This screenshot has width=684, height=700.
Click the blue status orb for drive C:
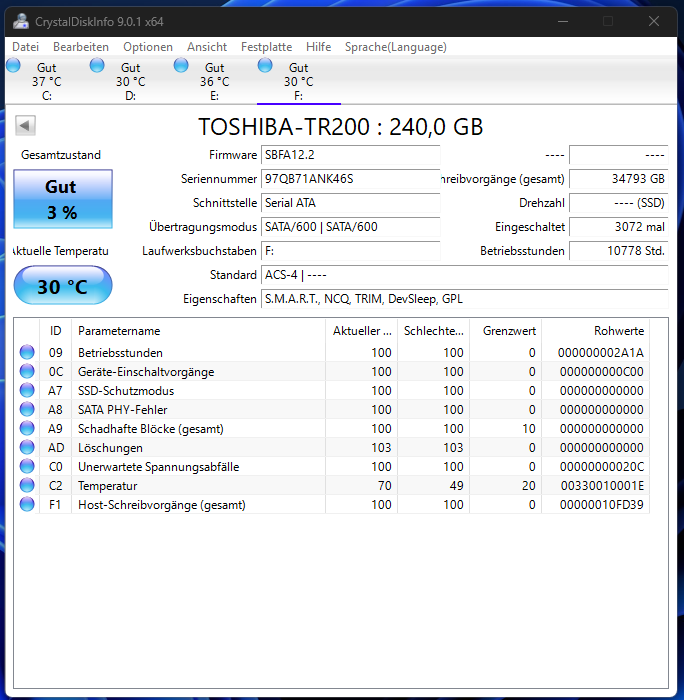pos(13,65)
